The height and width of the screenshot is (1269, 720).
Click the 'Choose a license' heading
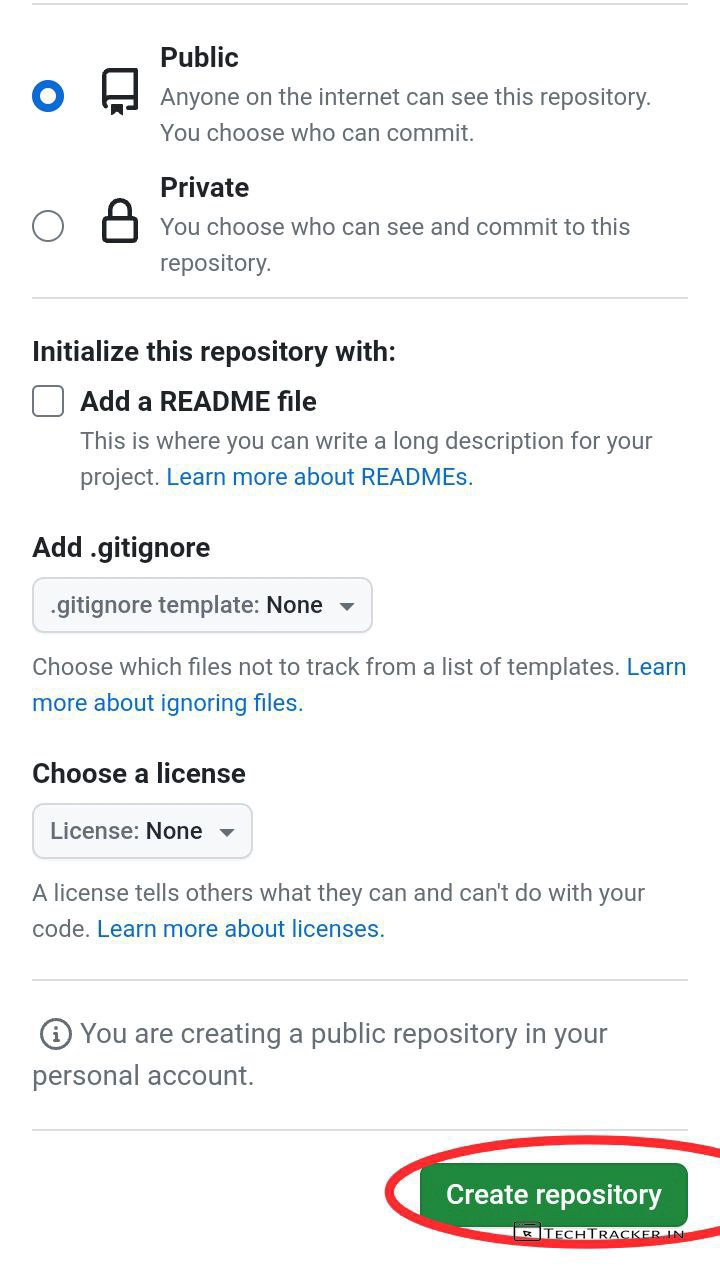click(139, 773)
